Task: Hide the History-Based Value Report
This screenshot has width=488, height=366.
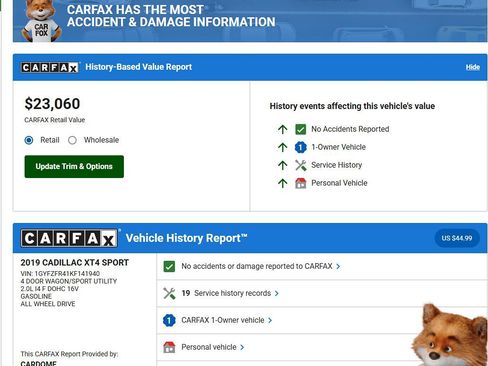Action: click(x=473, y=67)
